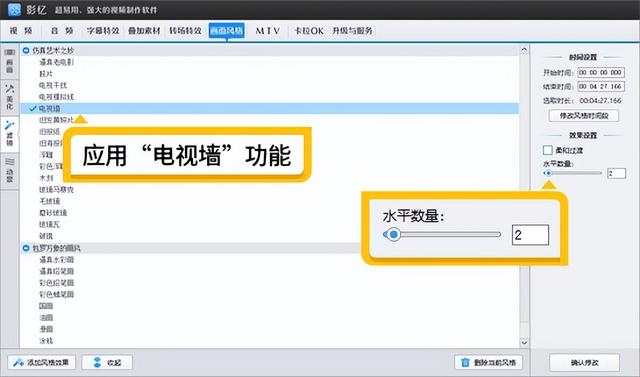This screenshot has width=640, height=377.
Task: Choose the 彩色蜡笔画 style
Action: coord(56,294)
